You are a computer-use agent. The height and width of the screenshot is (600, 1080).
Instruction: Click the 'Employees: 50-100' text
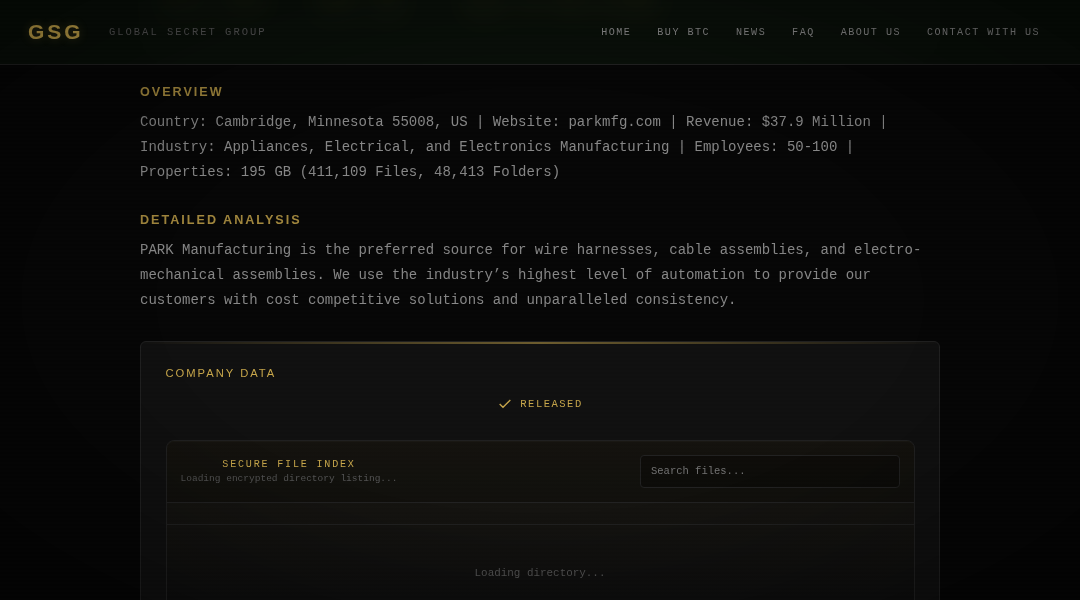coord(766,147)
